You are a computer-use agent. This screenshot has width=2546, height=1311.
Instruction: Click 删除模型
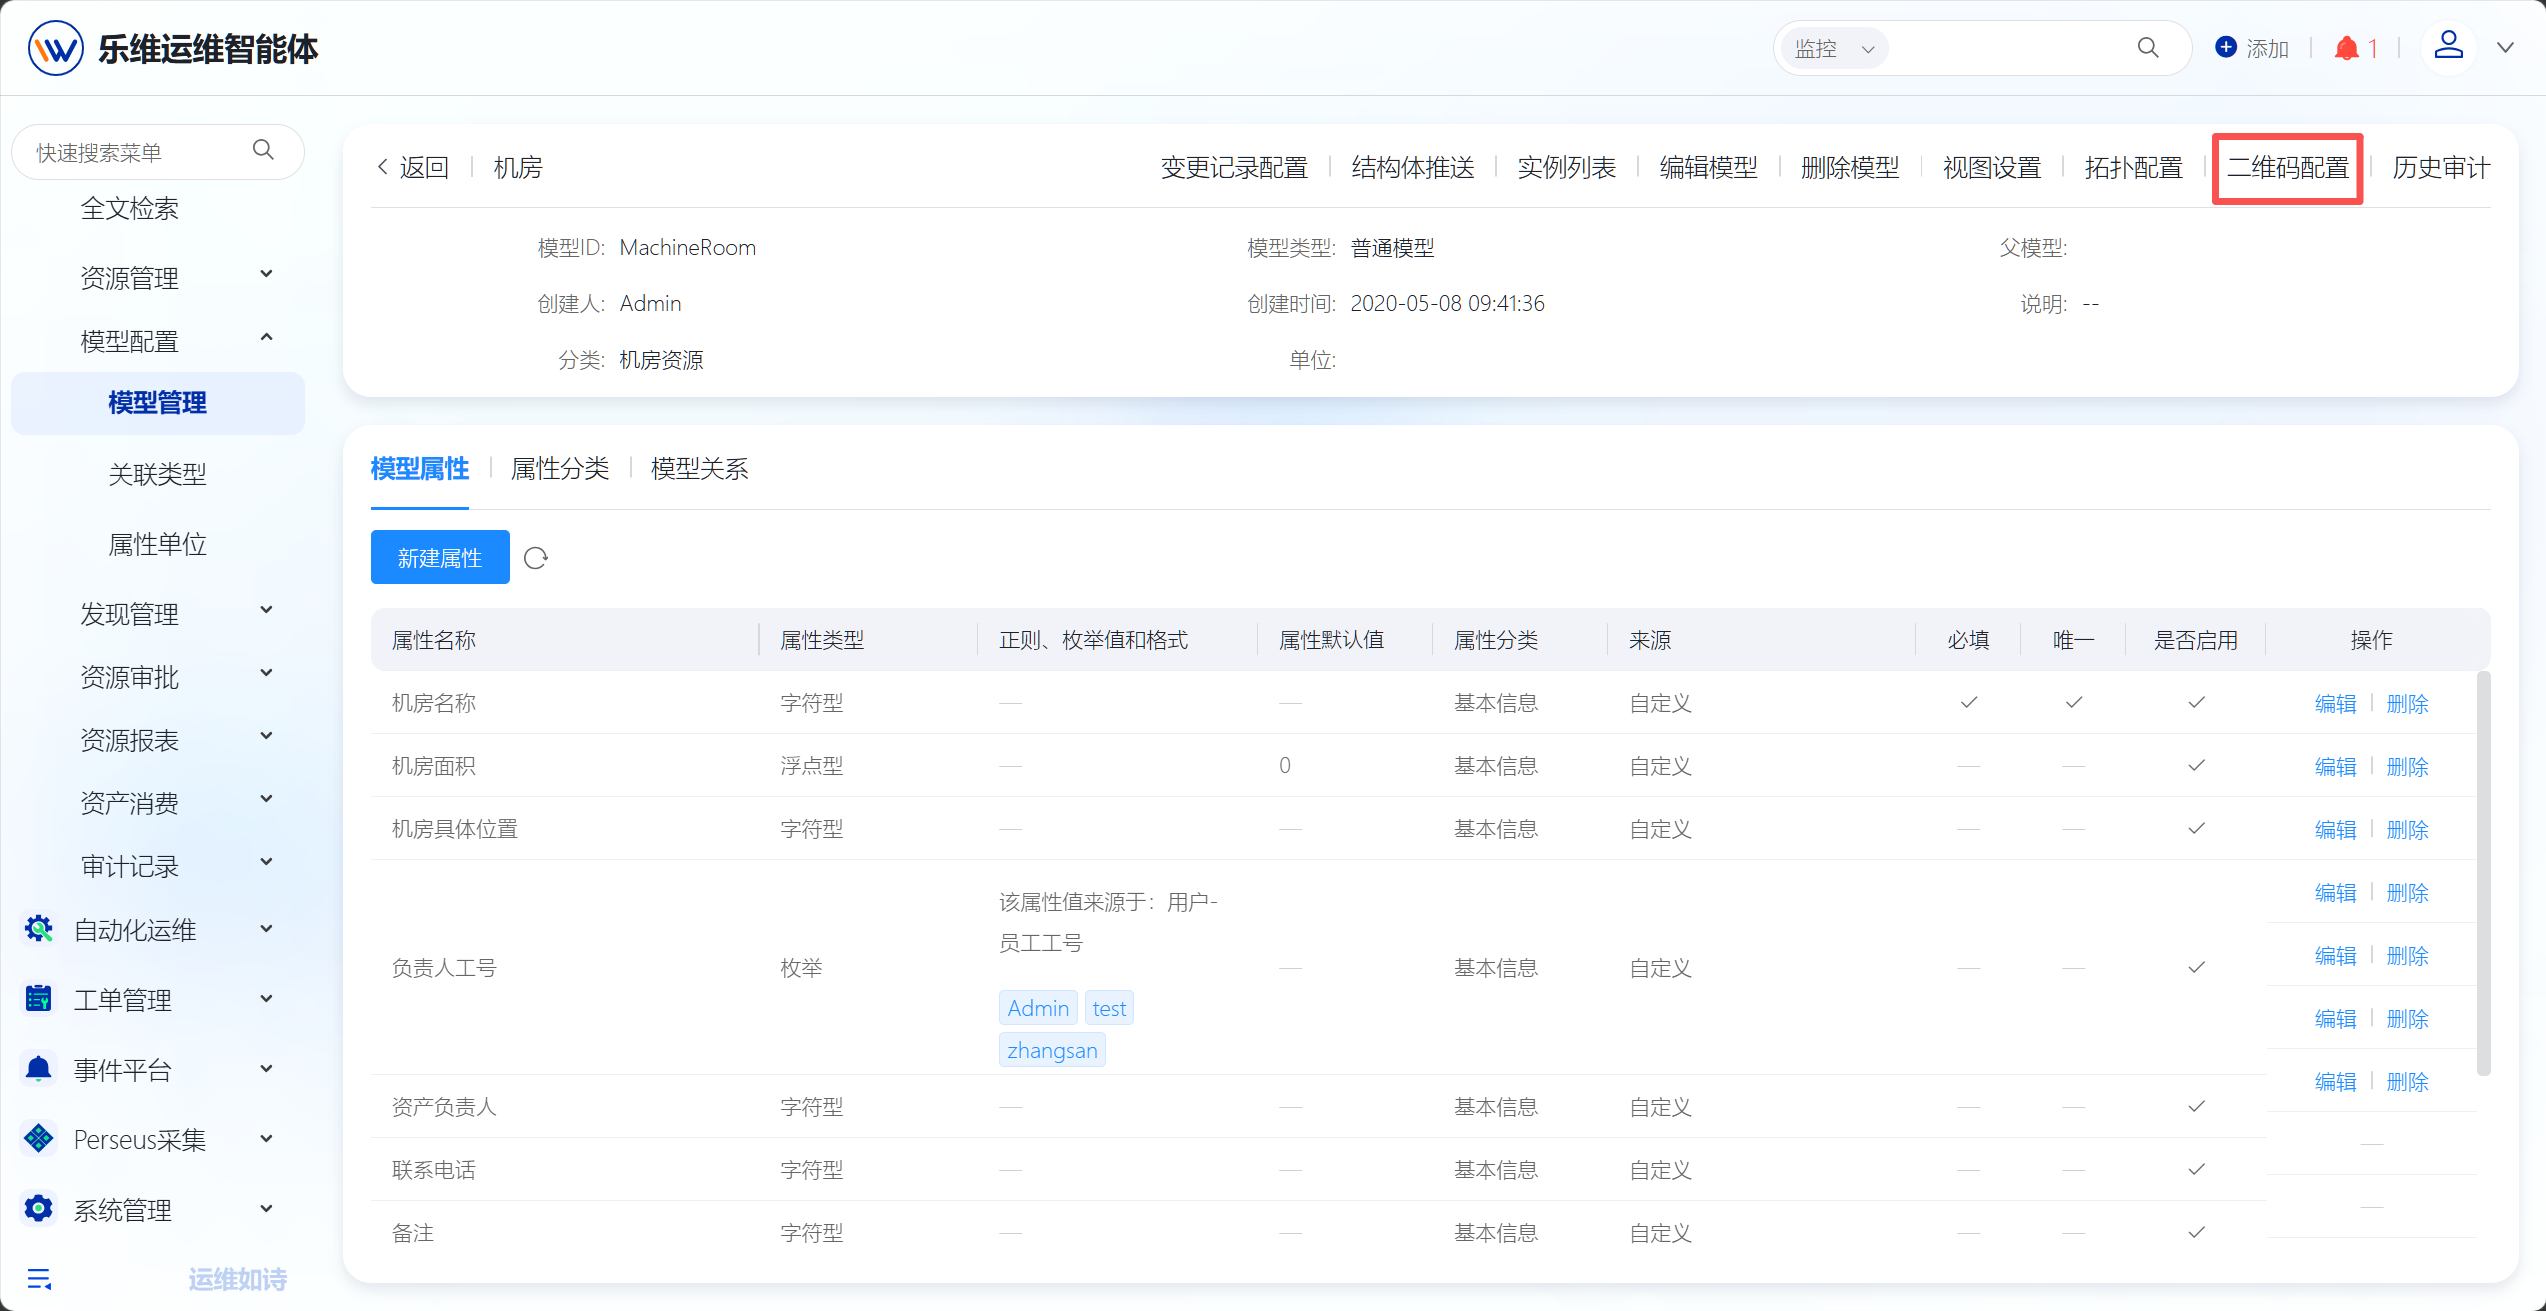1850,167
